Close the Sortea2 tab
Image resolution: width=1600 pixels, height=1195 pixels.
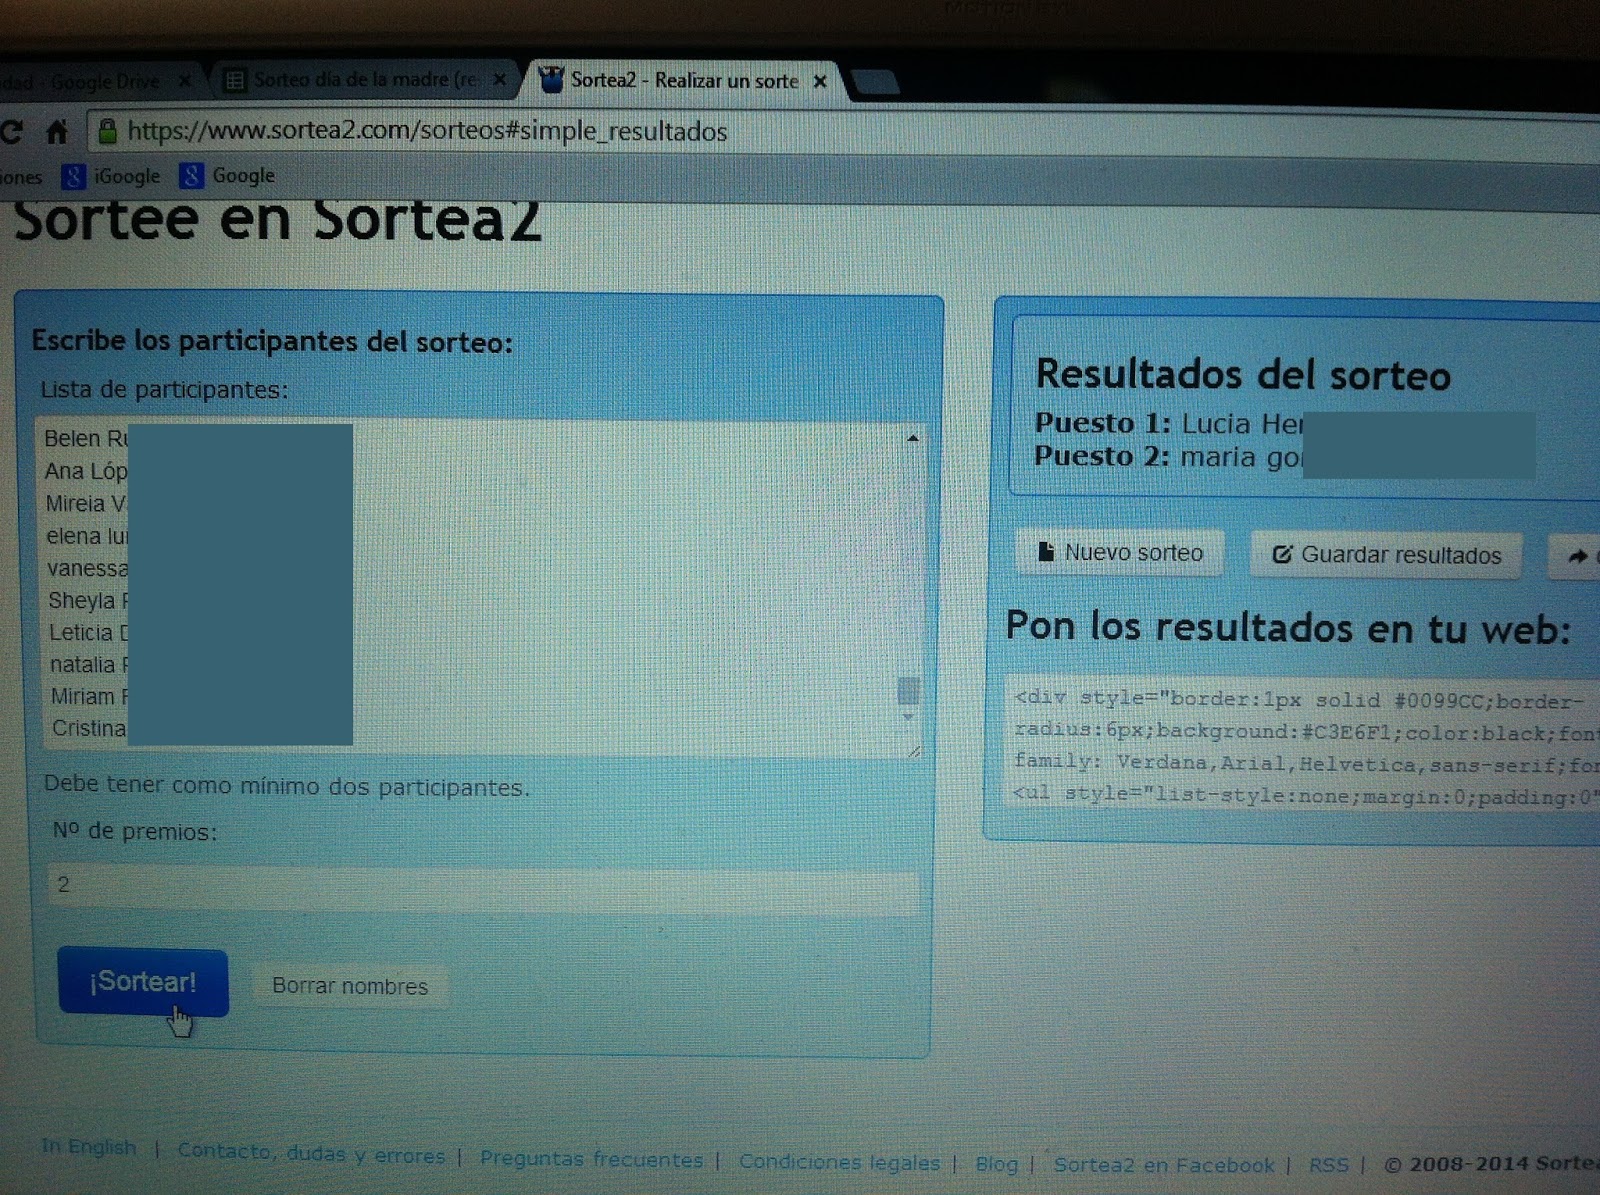(x=820, y=81)
